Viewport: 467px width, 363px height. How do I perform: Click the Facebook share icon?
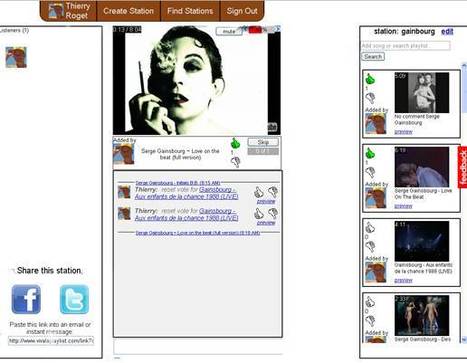(x=26, y=299)
